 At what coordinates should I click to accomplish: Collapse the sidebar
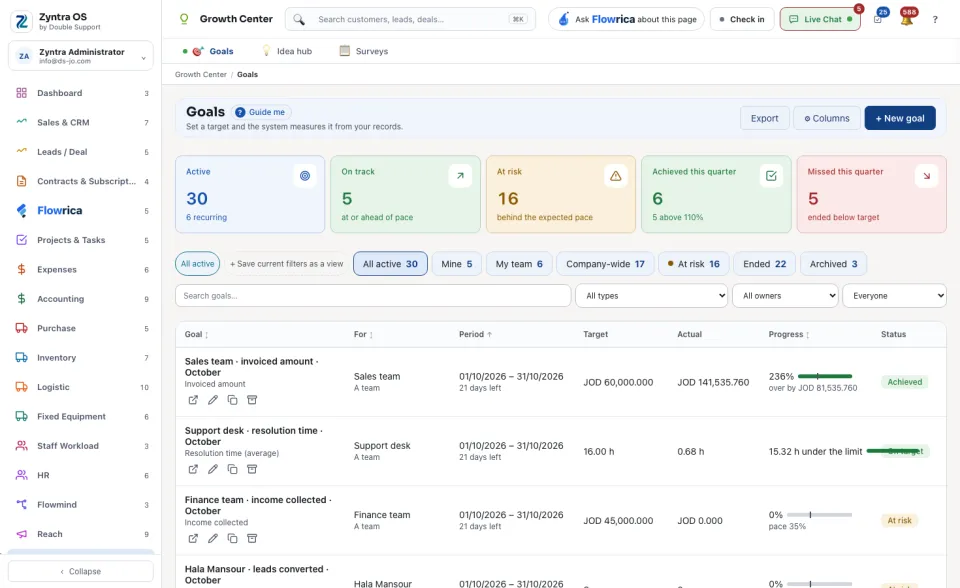[81, 571]
